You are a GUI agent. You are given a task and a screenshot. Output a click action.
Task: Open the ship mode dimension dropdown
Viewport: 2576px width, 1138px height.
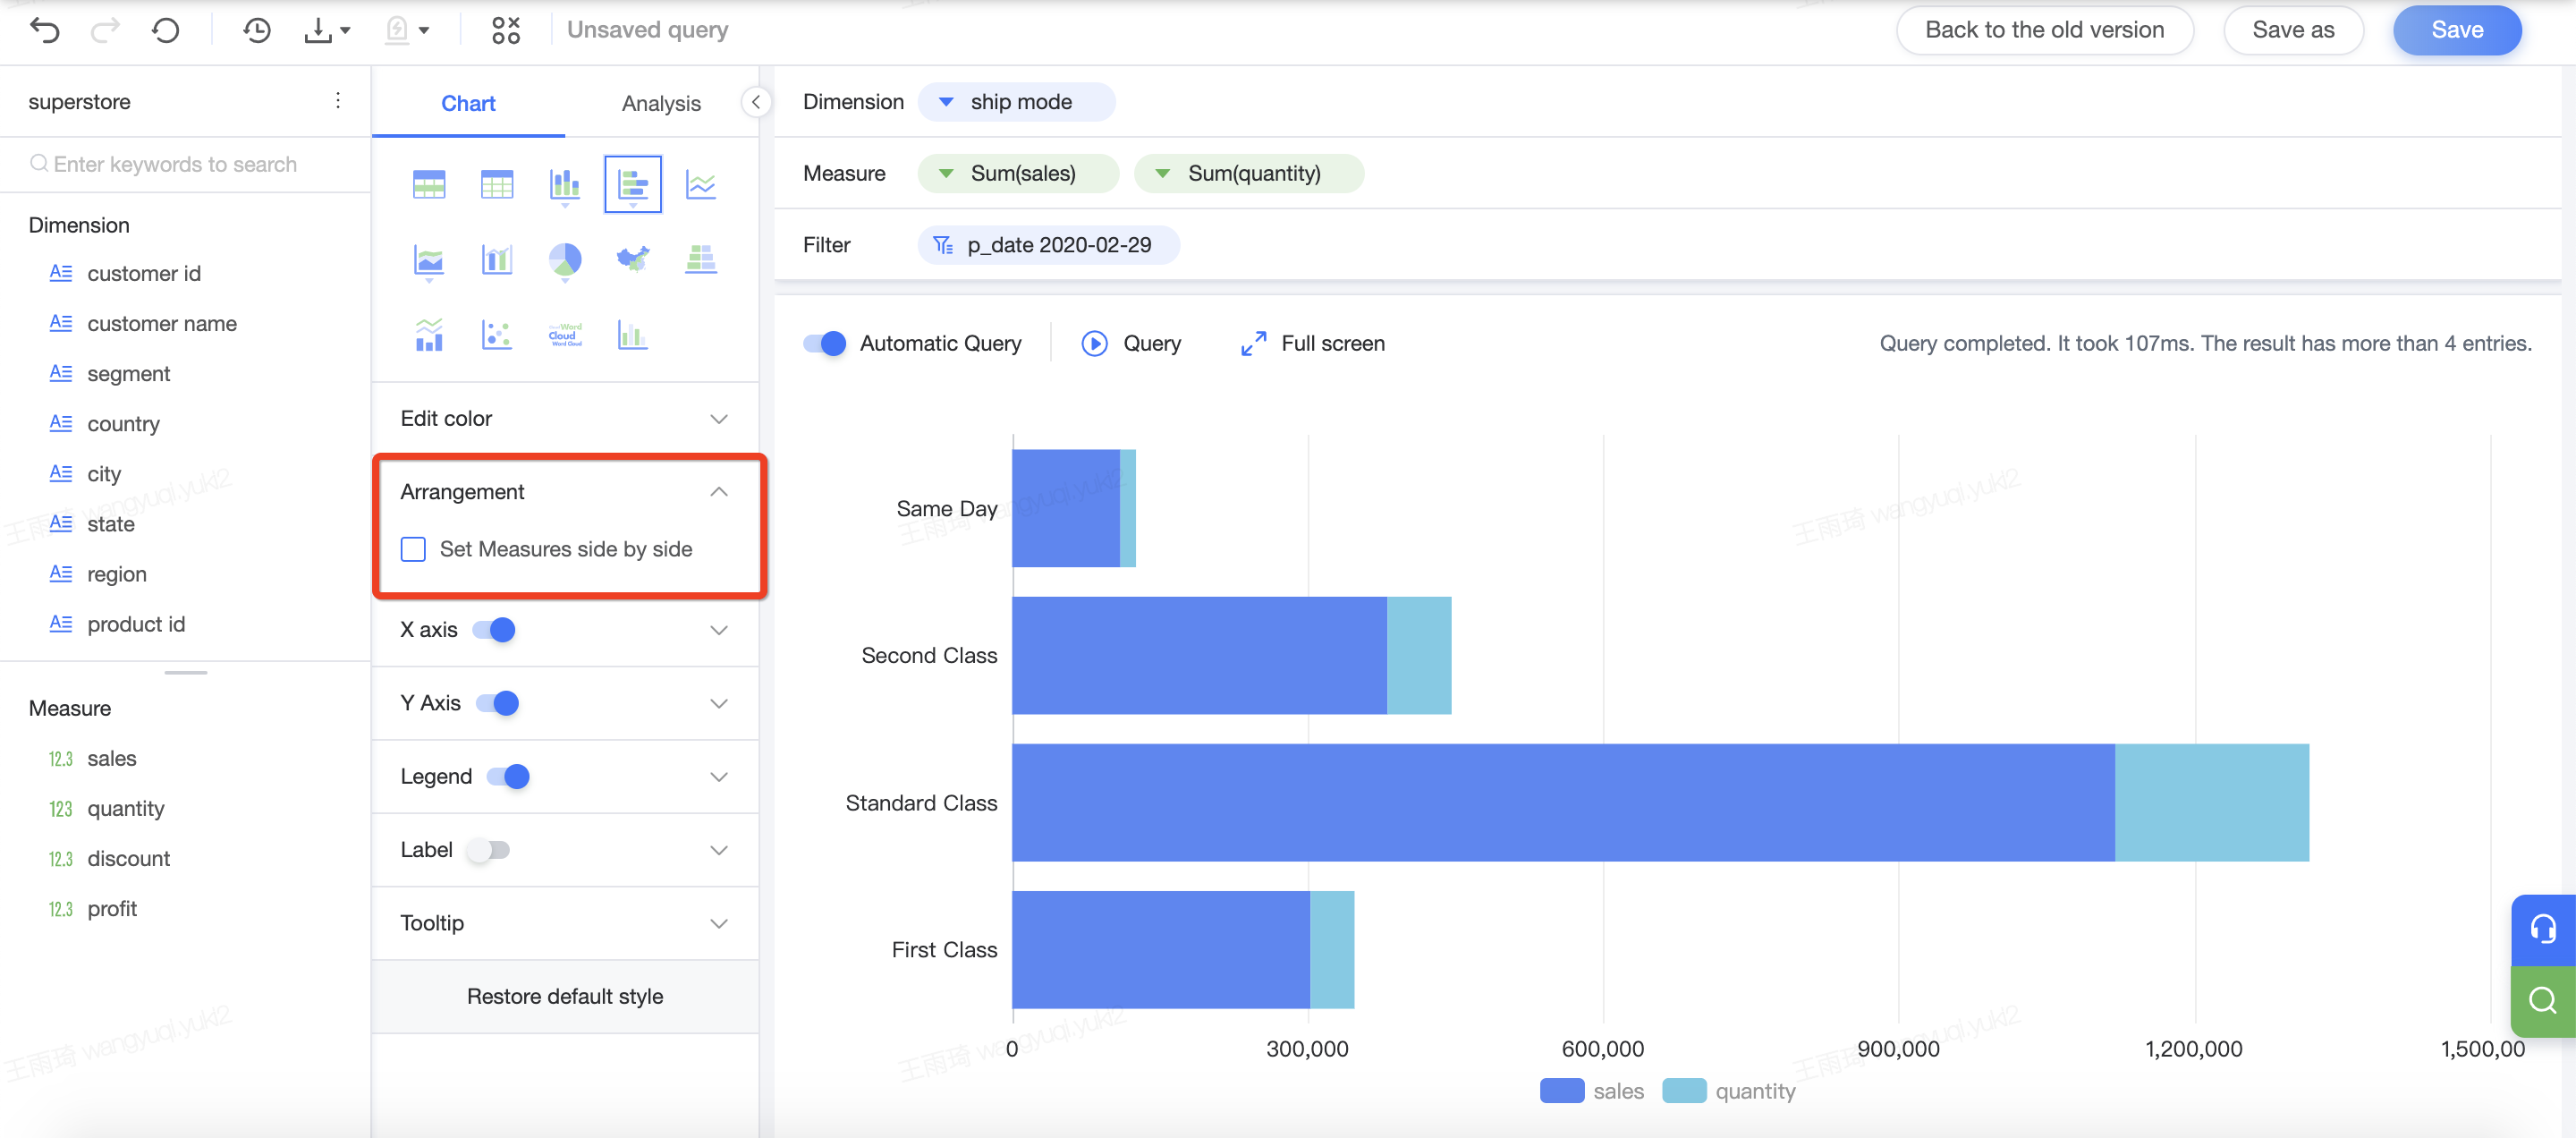(946, 102)
